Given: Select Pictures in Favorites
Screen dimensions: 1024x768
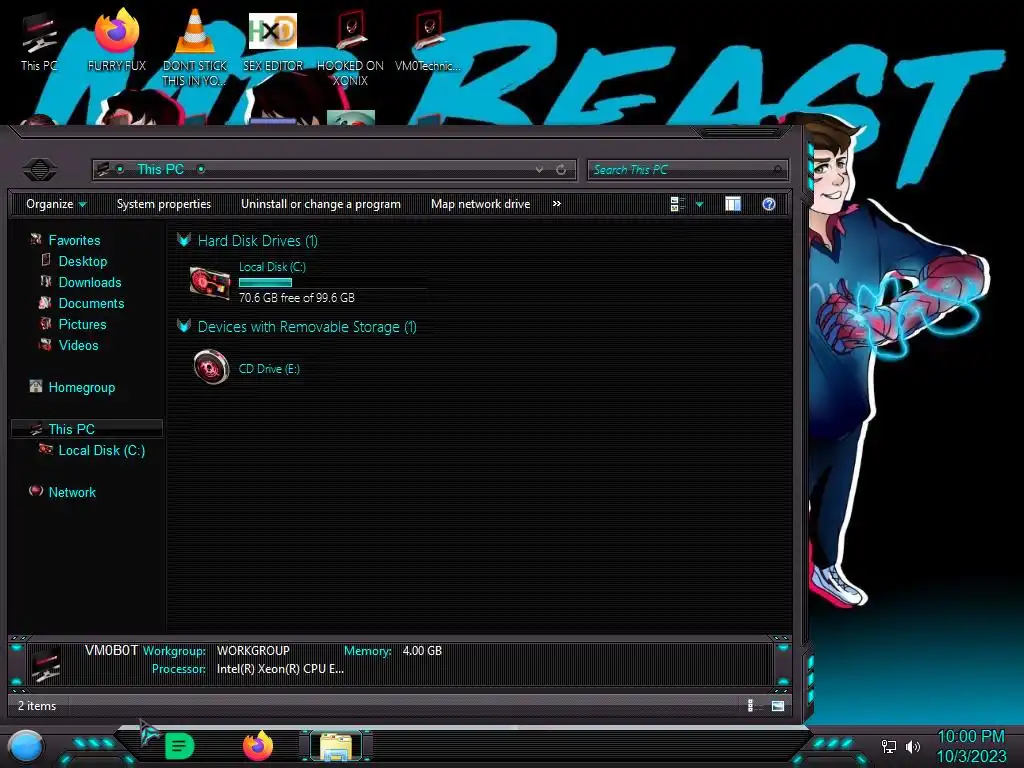Looking at the screenshot, I should 82,324.
